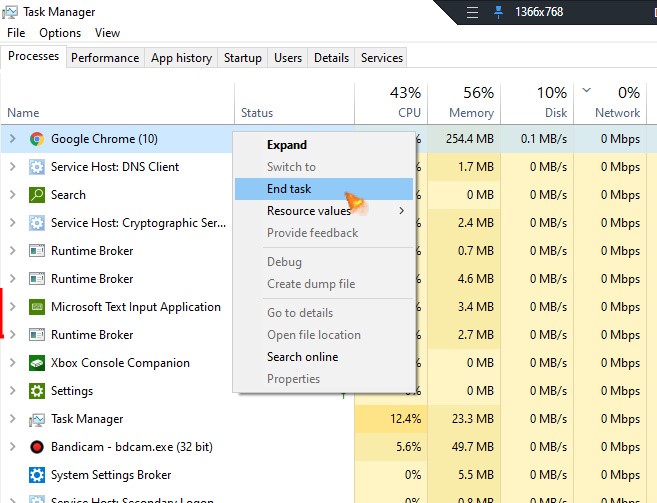Expand the Service Host: DNS Client row
The height and width of the screenshot is (503, 657).
tap(12, 167)
